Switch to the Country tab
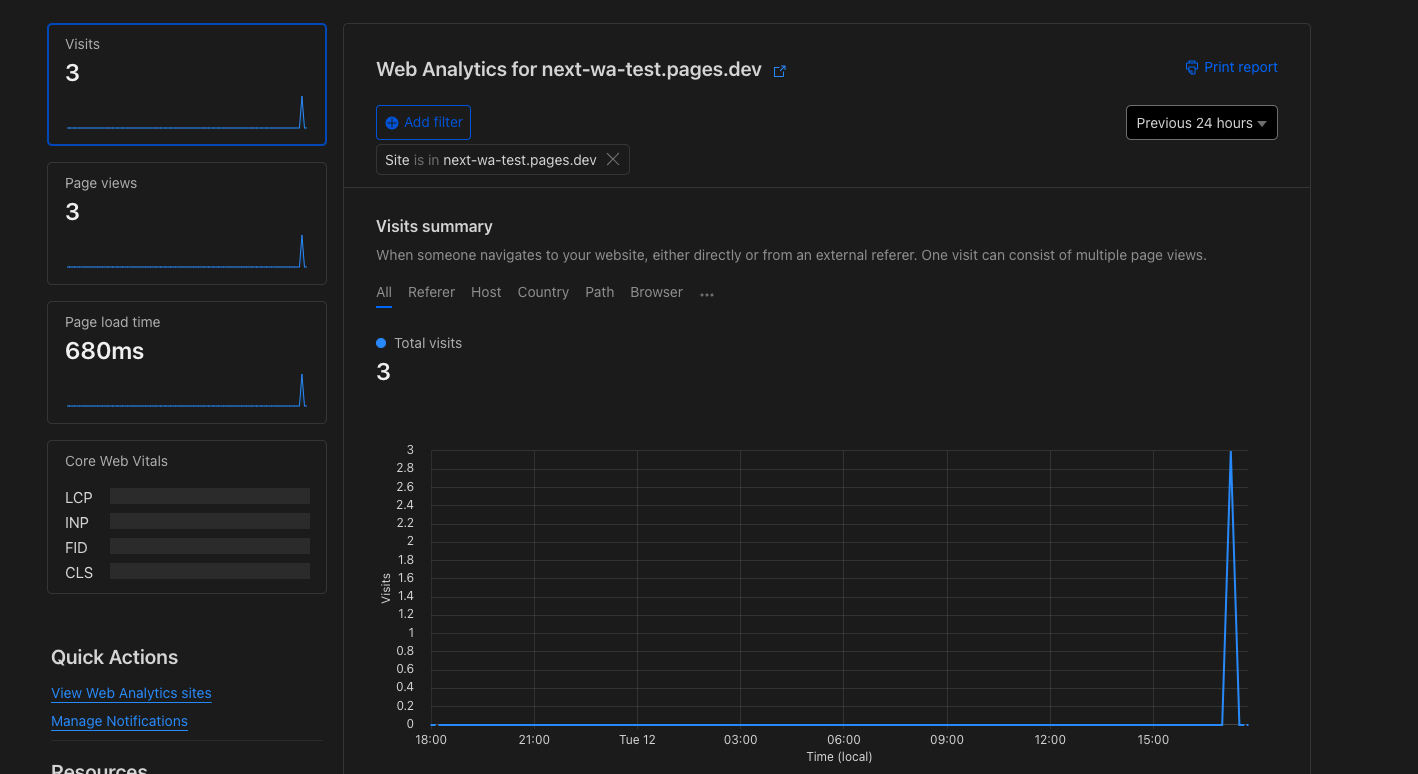 [543, 292]
